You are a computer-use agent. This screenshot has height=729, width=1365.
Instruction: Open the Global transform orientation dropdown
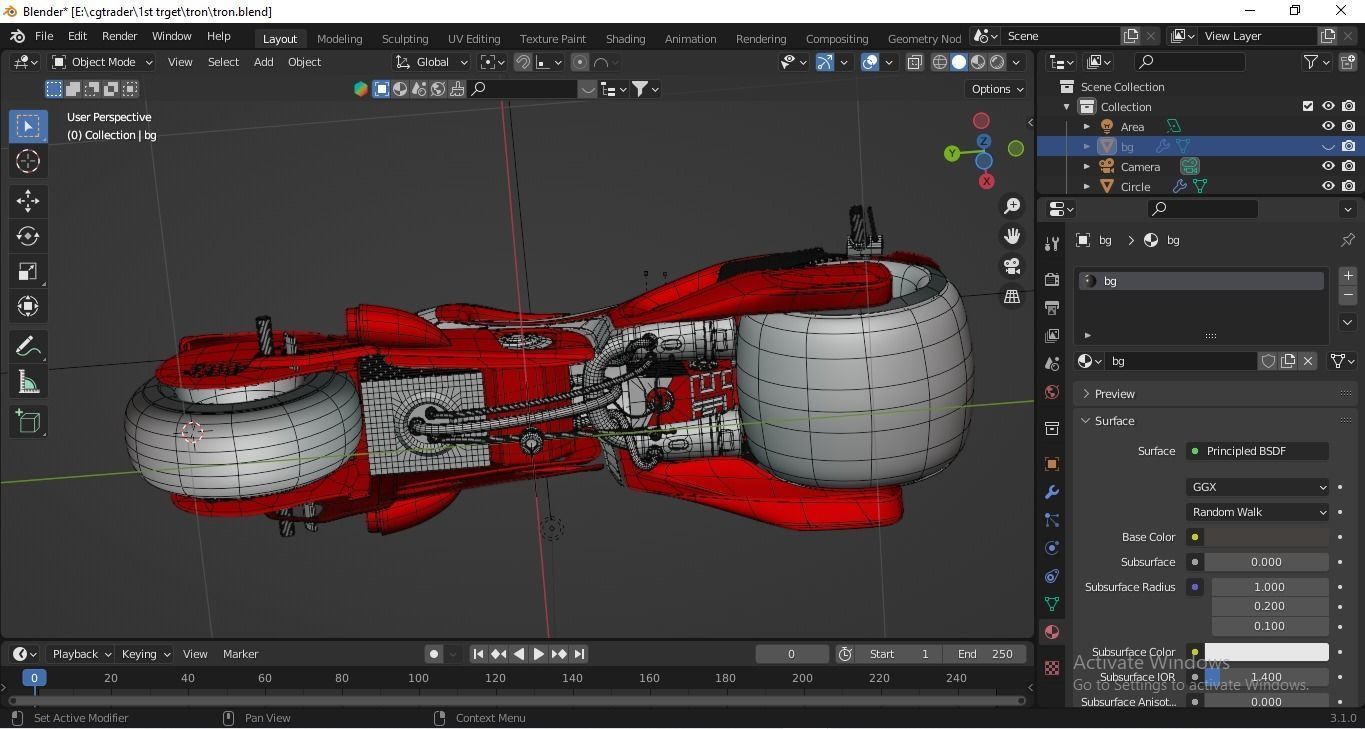[x=432, y=62]
